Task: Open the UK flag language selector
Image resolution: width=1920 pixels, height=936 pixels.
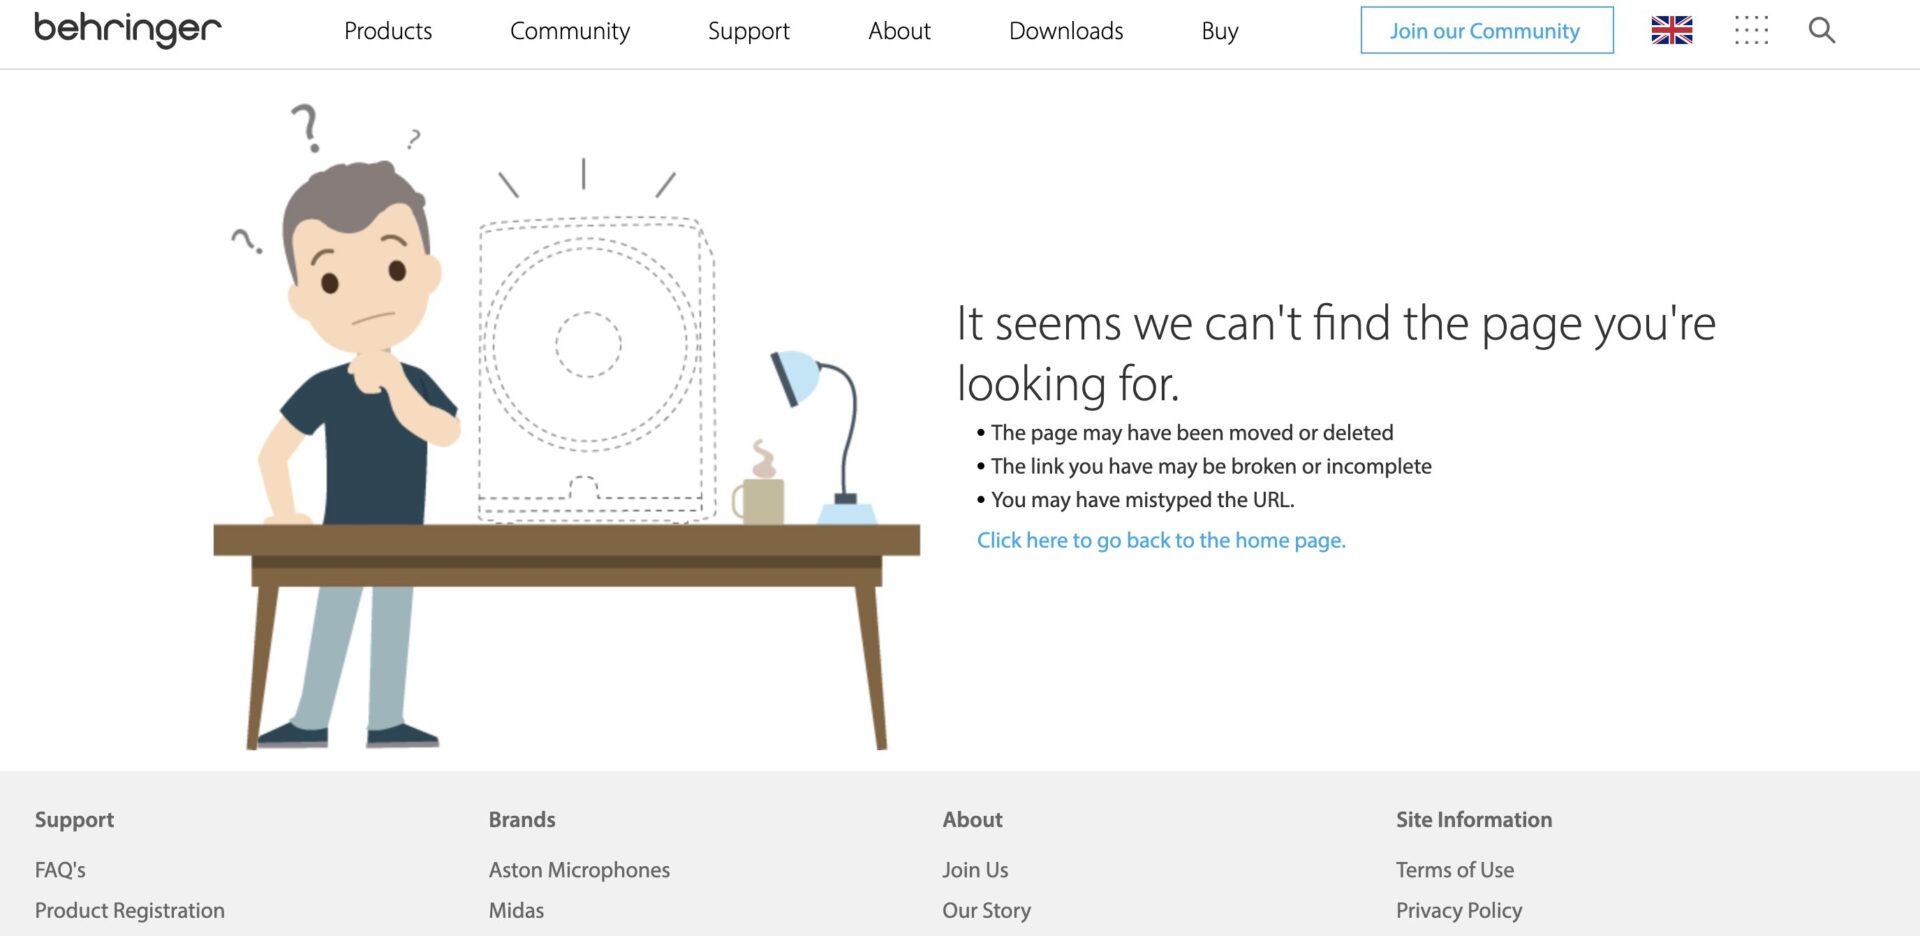Action: tap(1671, 31)
